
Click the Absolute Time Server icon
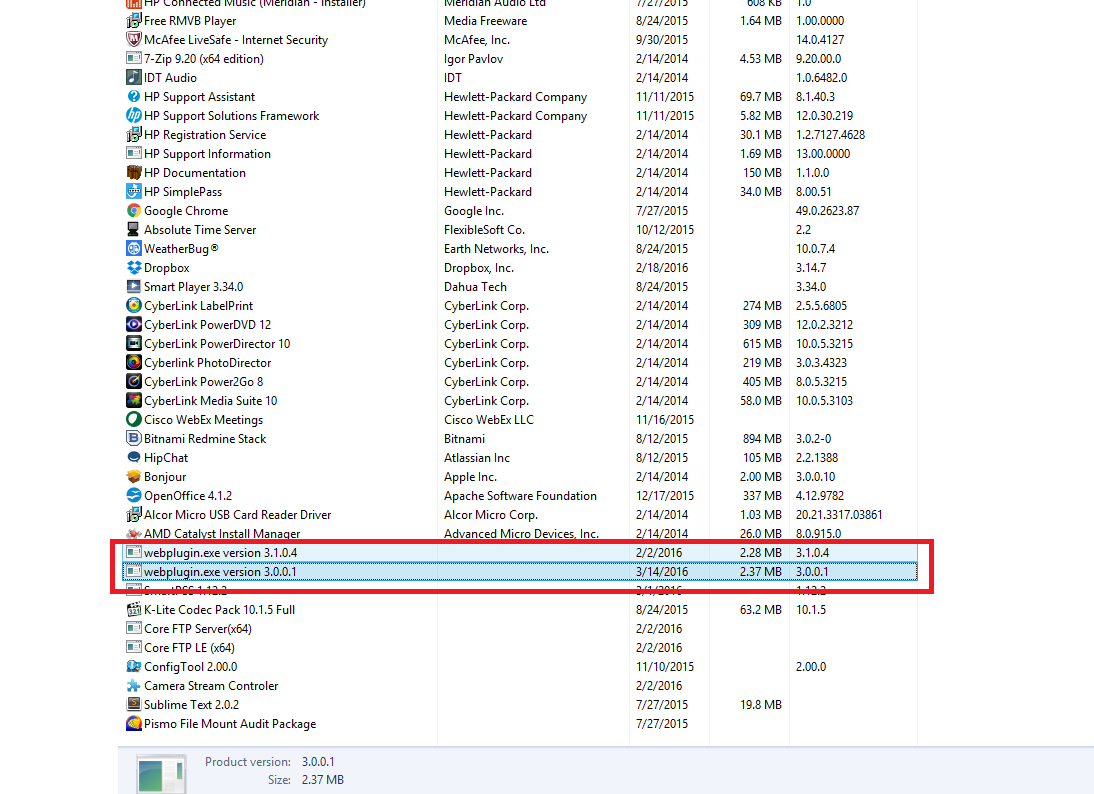tap(133, 230)
